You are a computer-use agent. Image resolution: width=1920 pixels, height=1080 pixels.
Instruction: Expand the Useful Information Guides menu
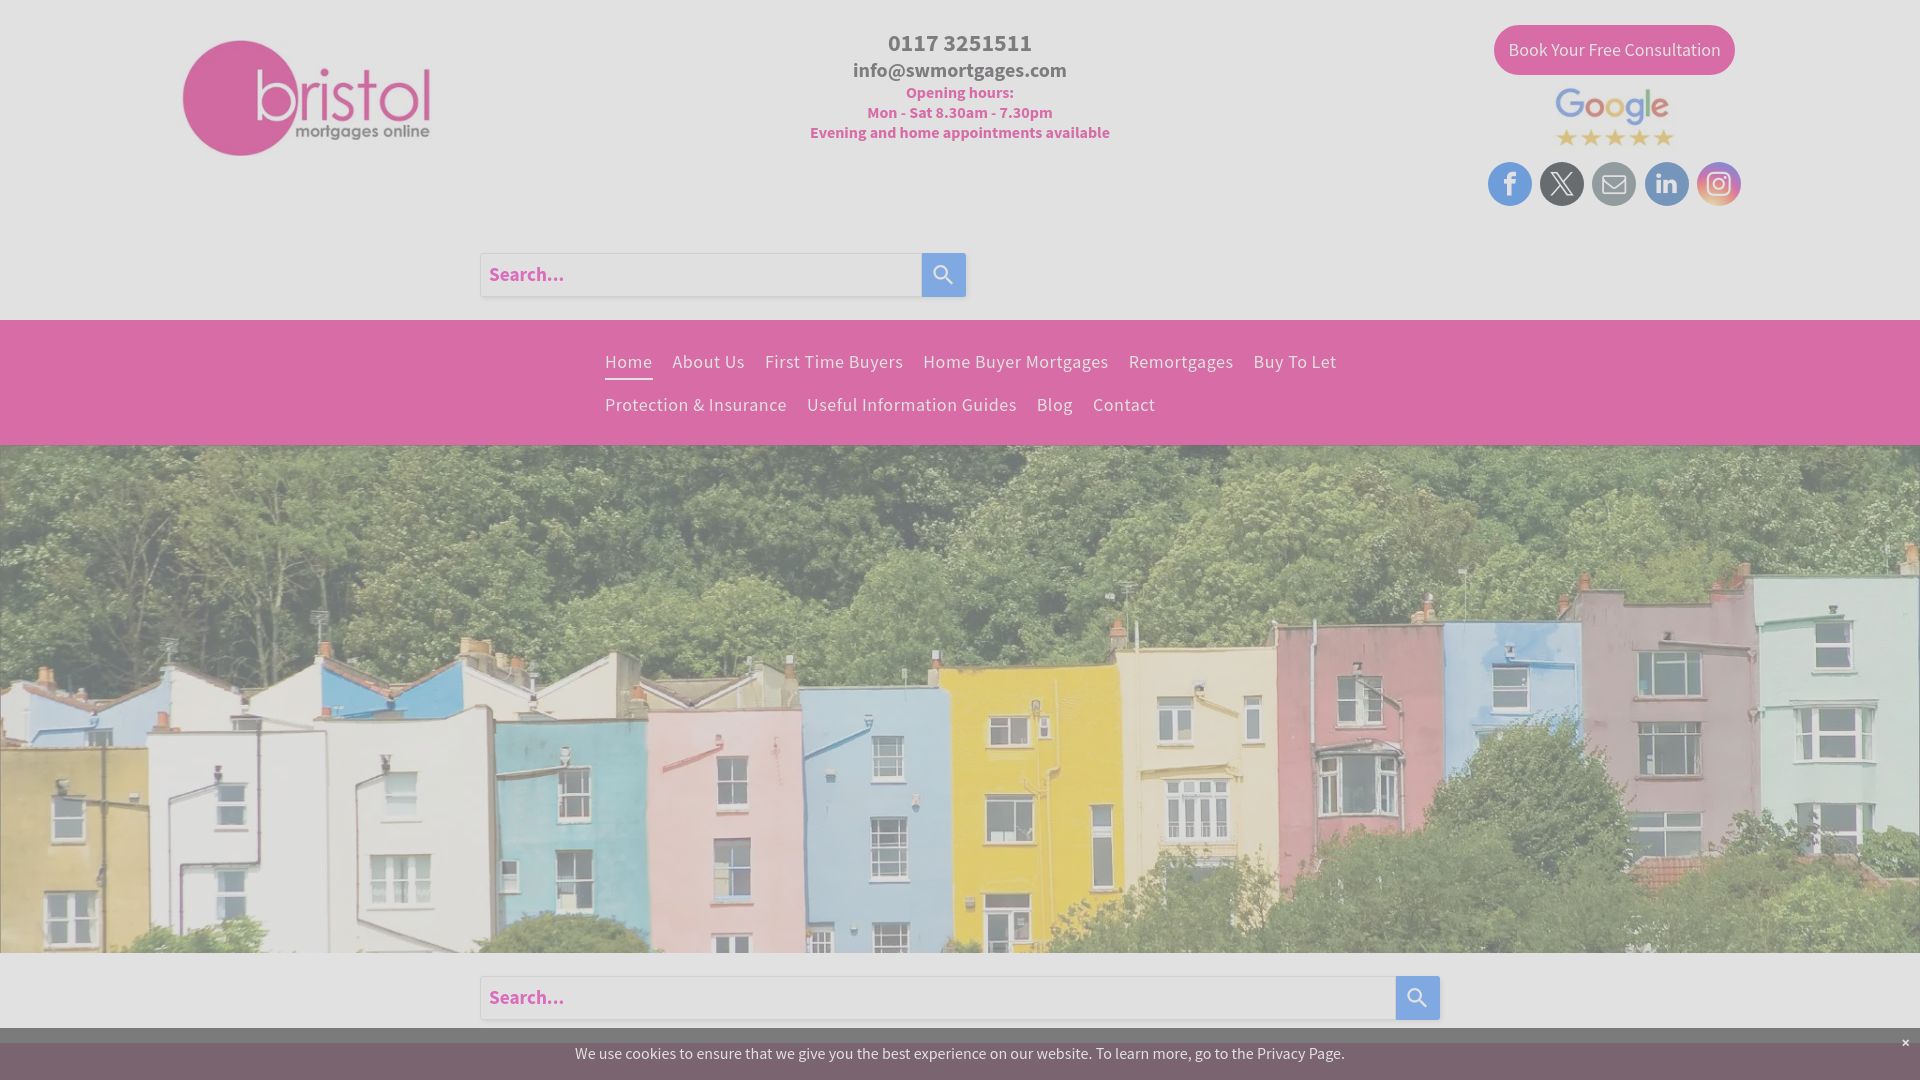(x=911, y=404)
